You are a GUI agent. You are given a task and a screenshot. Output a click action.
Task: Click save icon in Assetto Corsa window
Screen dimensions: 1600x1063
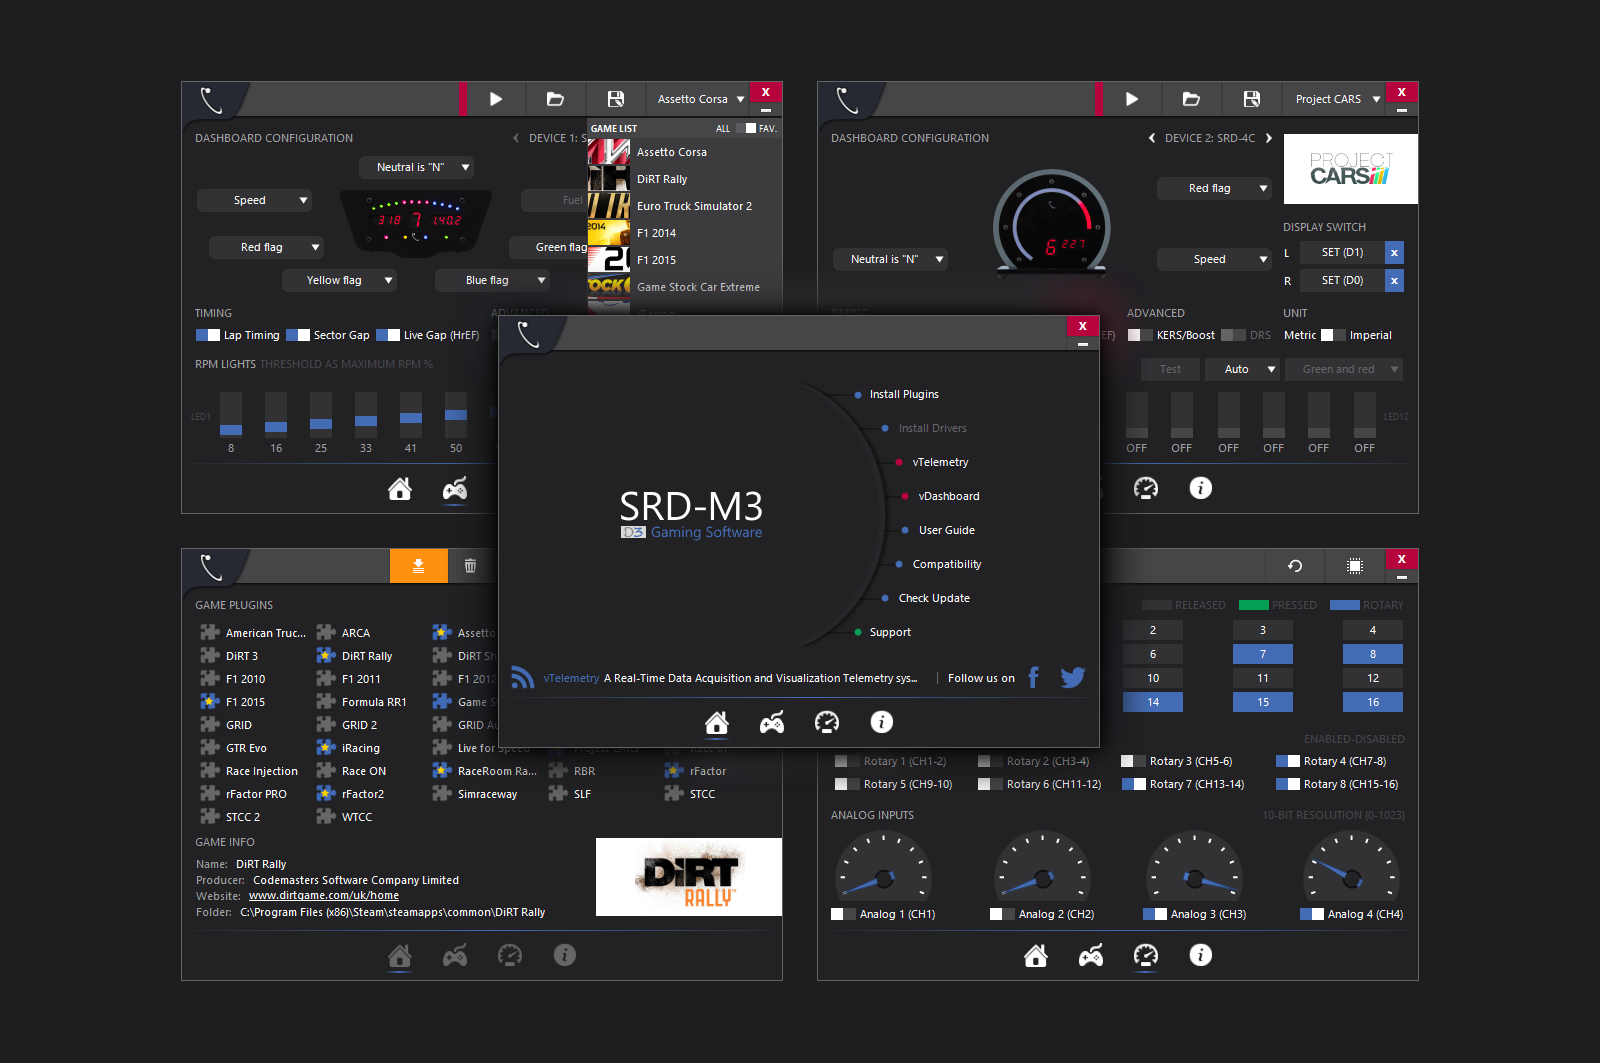pyautogui.click(x=616, y=99)
